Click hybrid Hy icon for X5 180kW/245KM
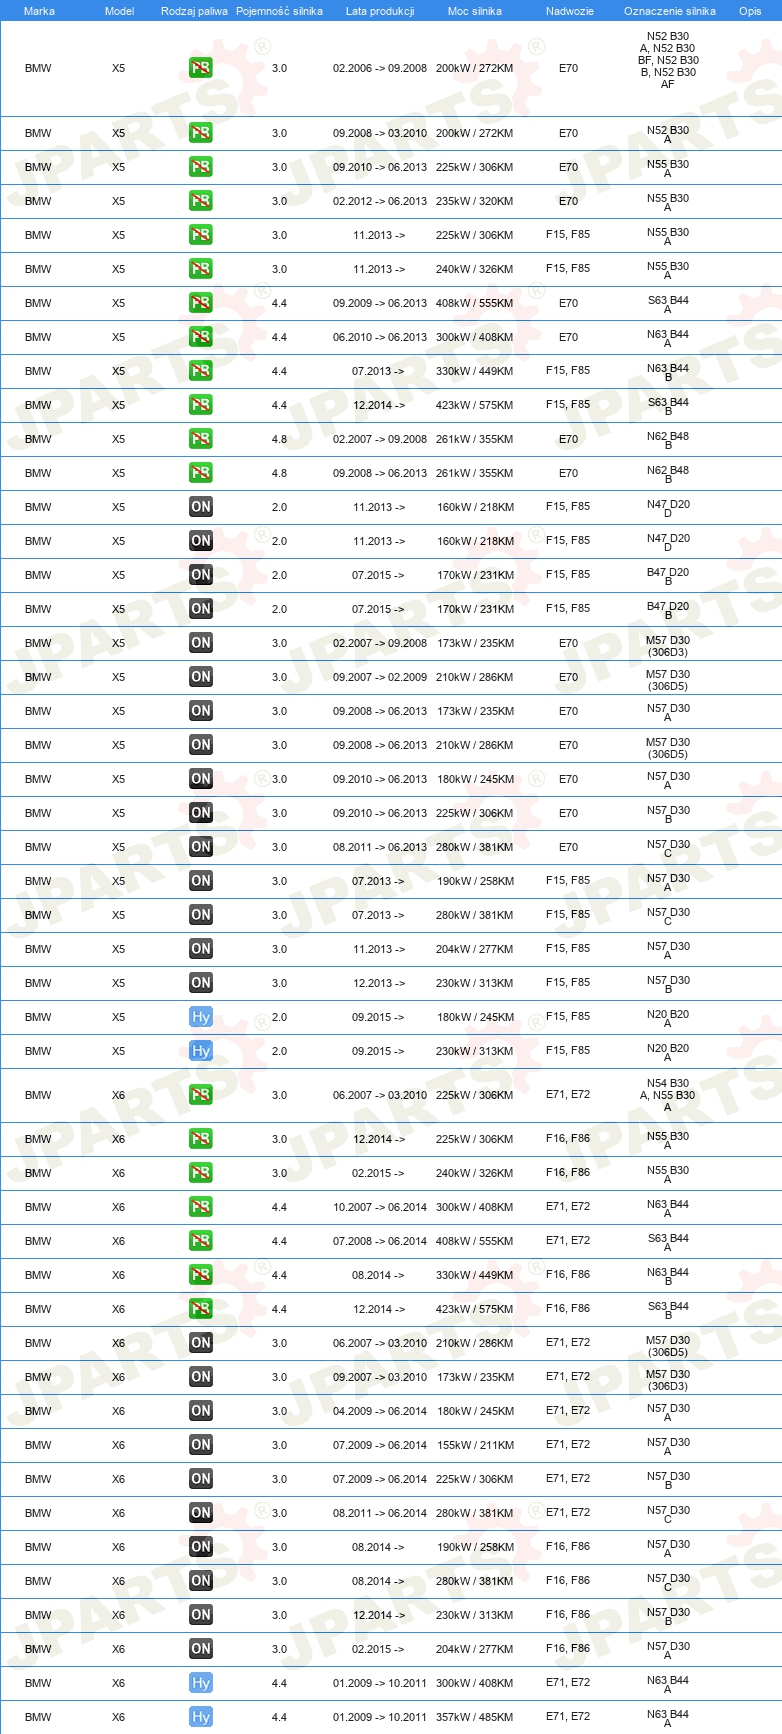Viewport: 782px width, 1734px height. pyautogui.click(x=201, y=1017)
